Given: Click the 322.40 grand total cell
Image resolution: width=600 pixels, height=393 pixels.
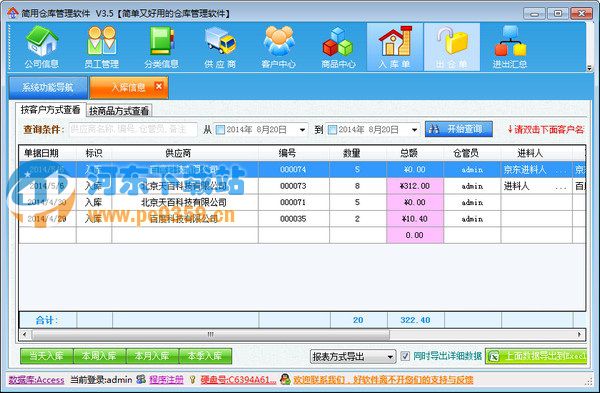Looking at the screenshot, I should [x=416, y=320].
